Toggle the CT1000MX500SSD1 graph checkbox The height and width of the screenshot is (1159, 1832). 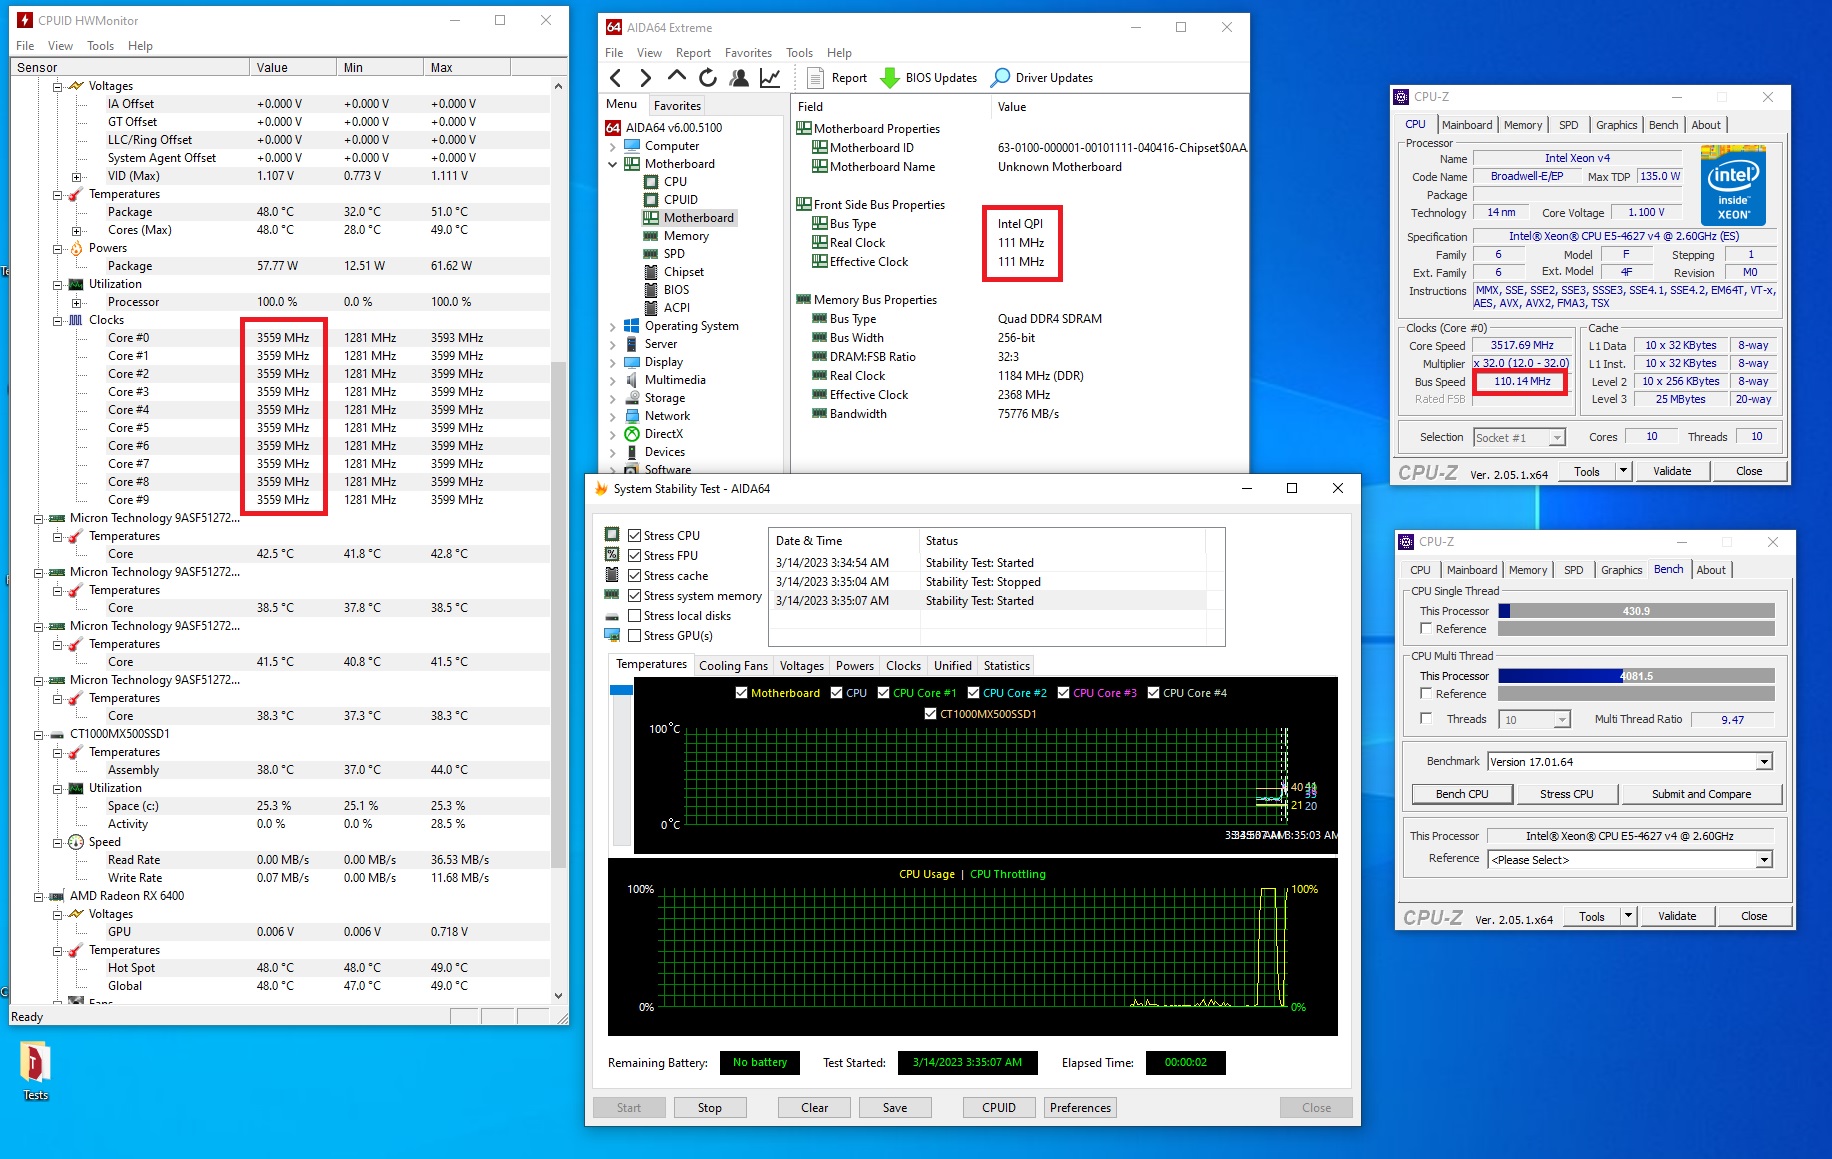click(931, 714)
